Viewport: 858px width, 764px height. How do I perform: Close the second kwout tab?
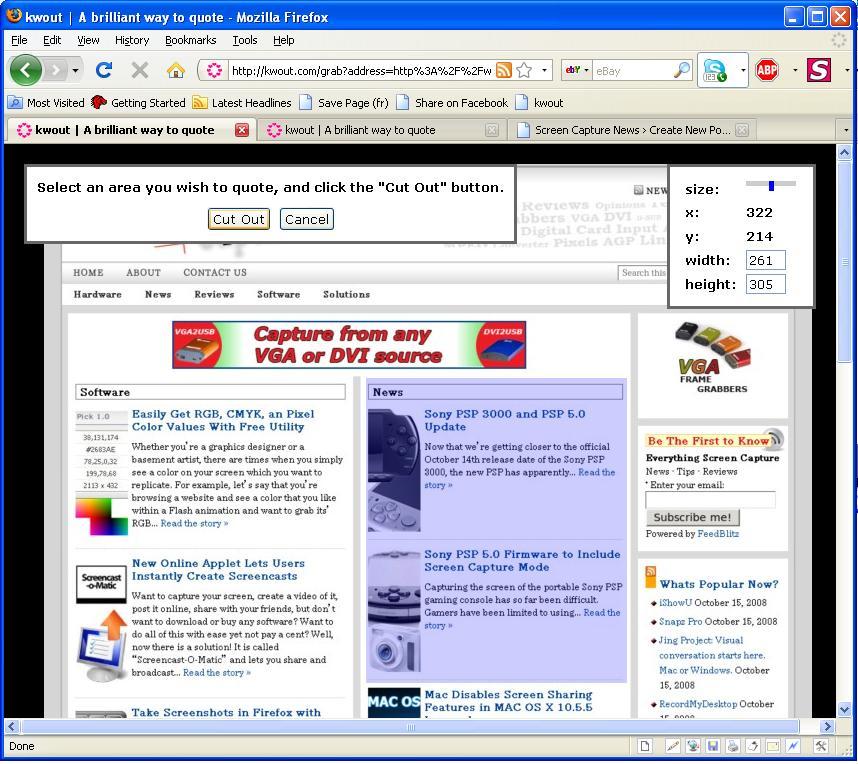click(x=492, y=130)
